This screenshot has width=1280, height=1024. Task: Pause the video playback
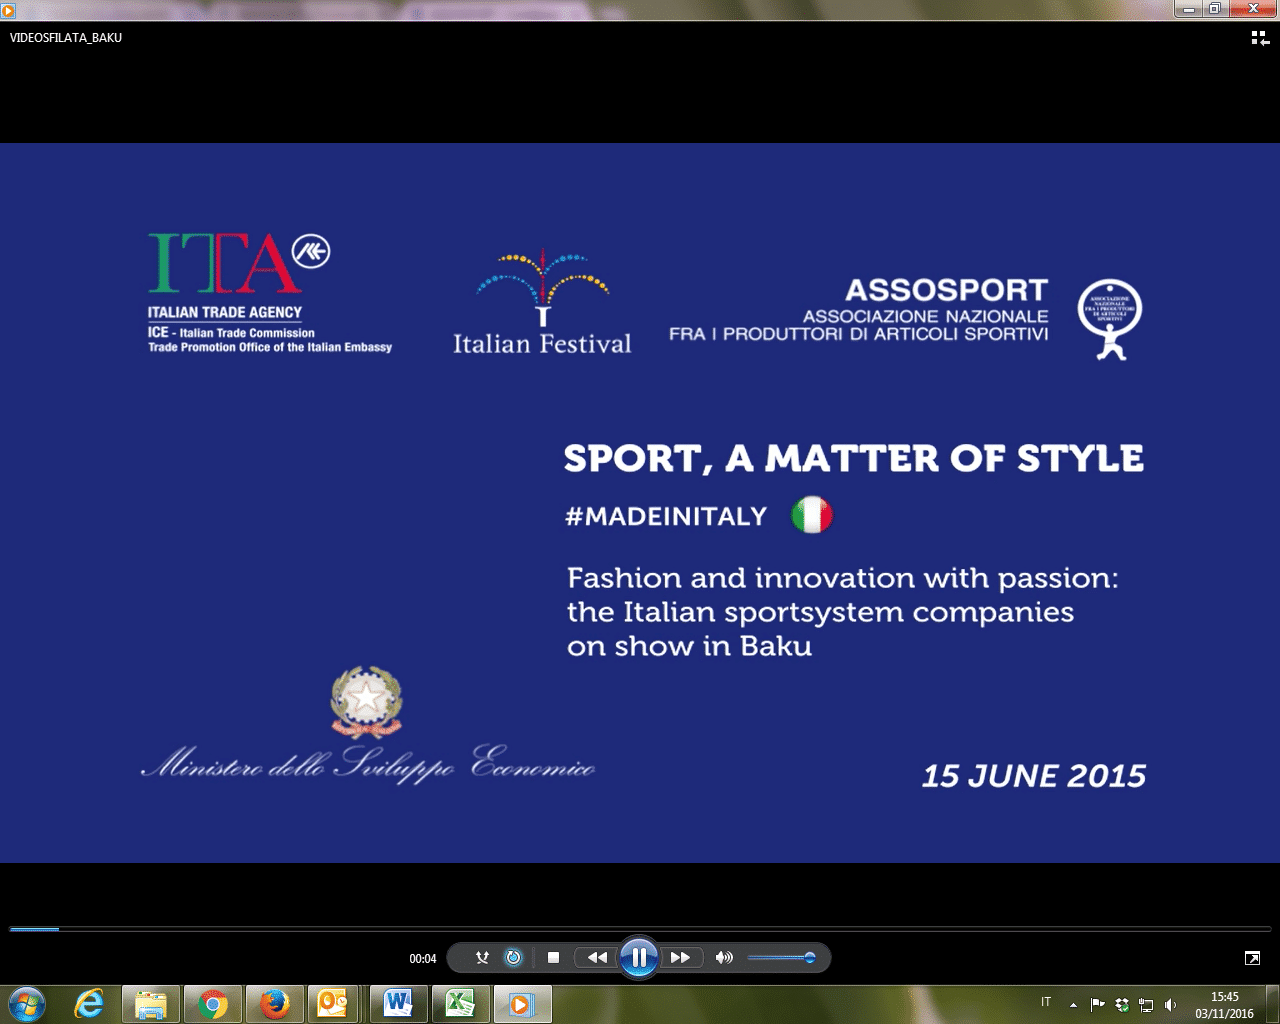(638, 957)
